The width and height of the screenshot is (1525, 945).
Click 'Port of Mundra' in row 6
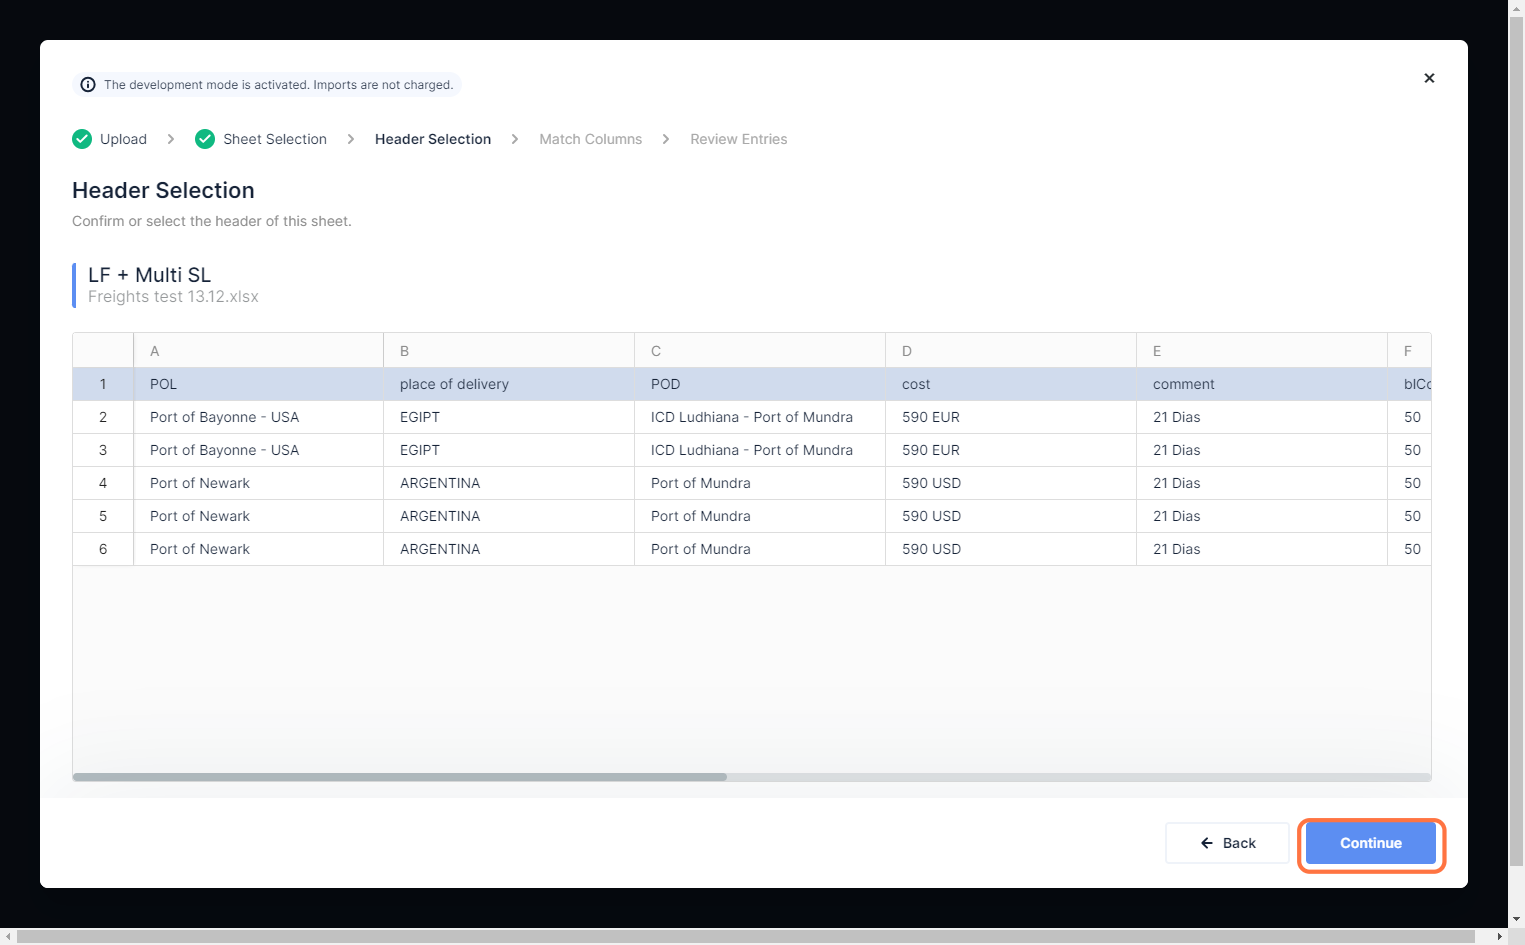pyautogui.click(x=760, y=549)
